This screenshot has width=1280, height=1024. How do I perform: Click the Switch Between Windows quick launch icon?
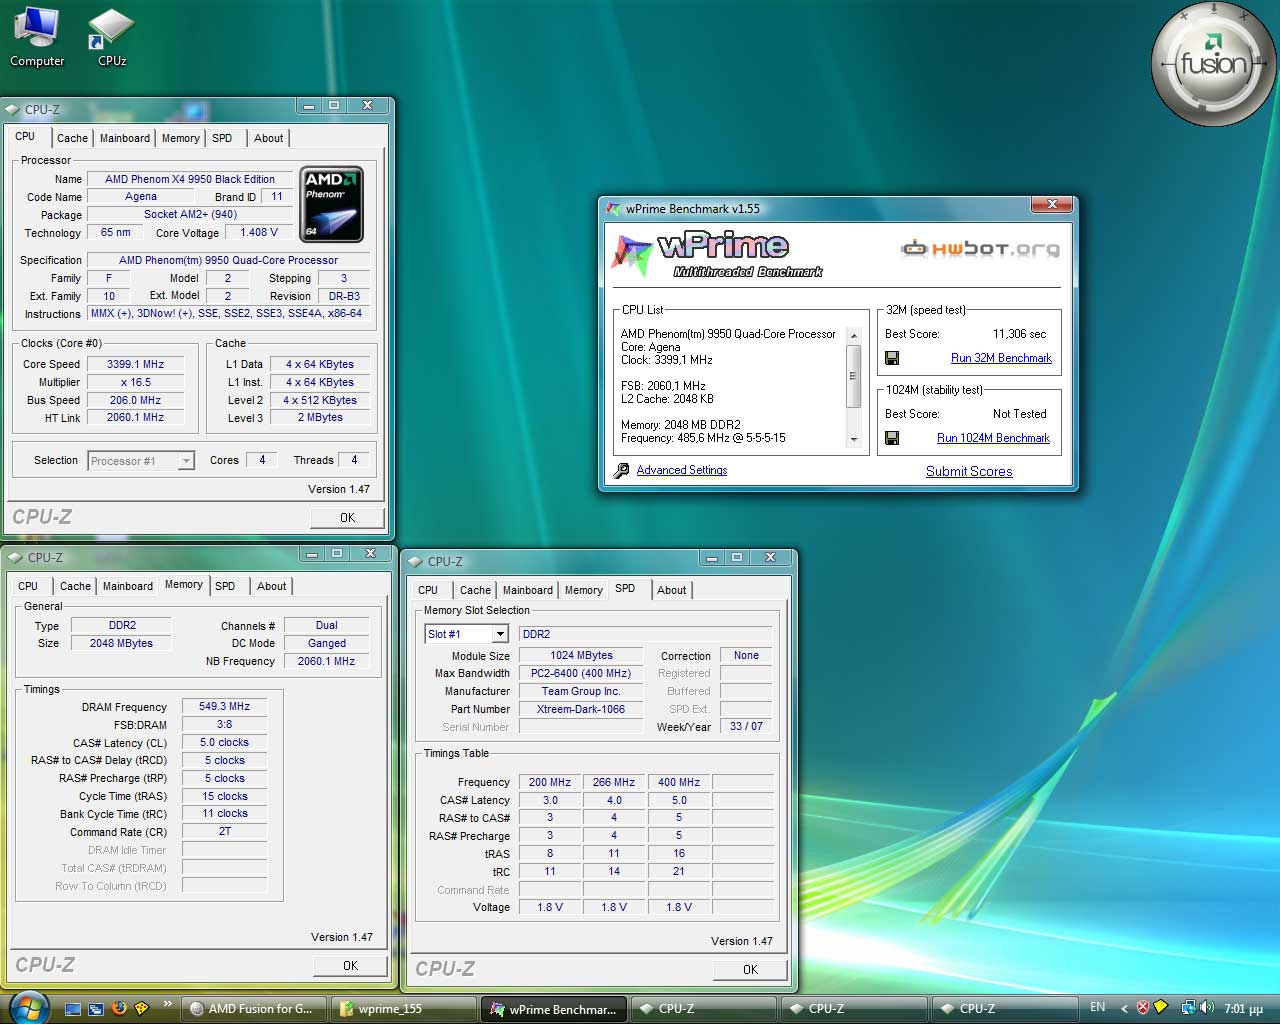pos(96,1008)
